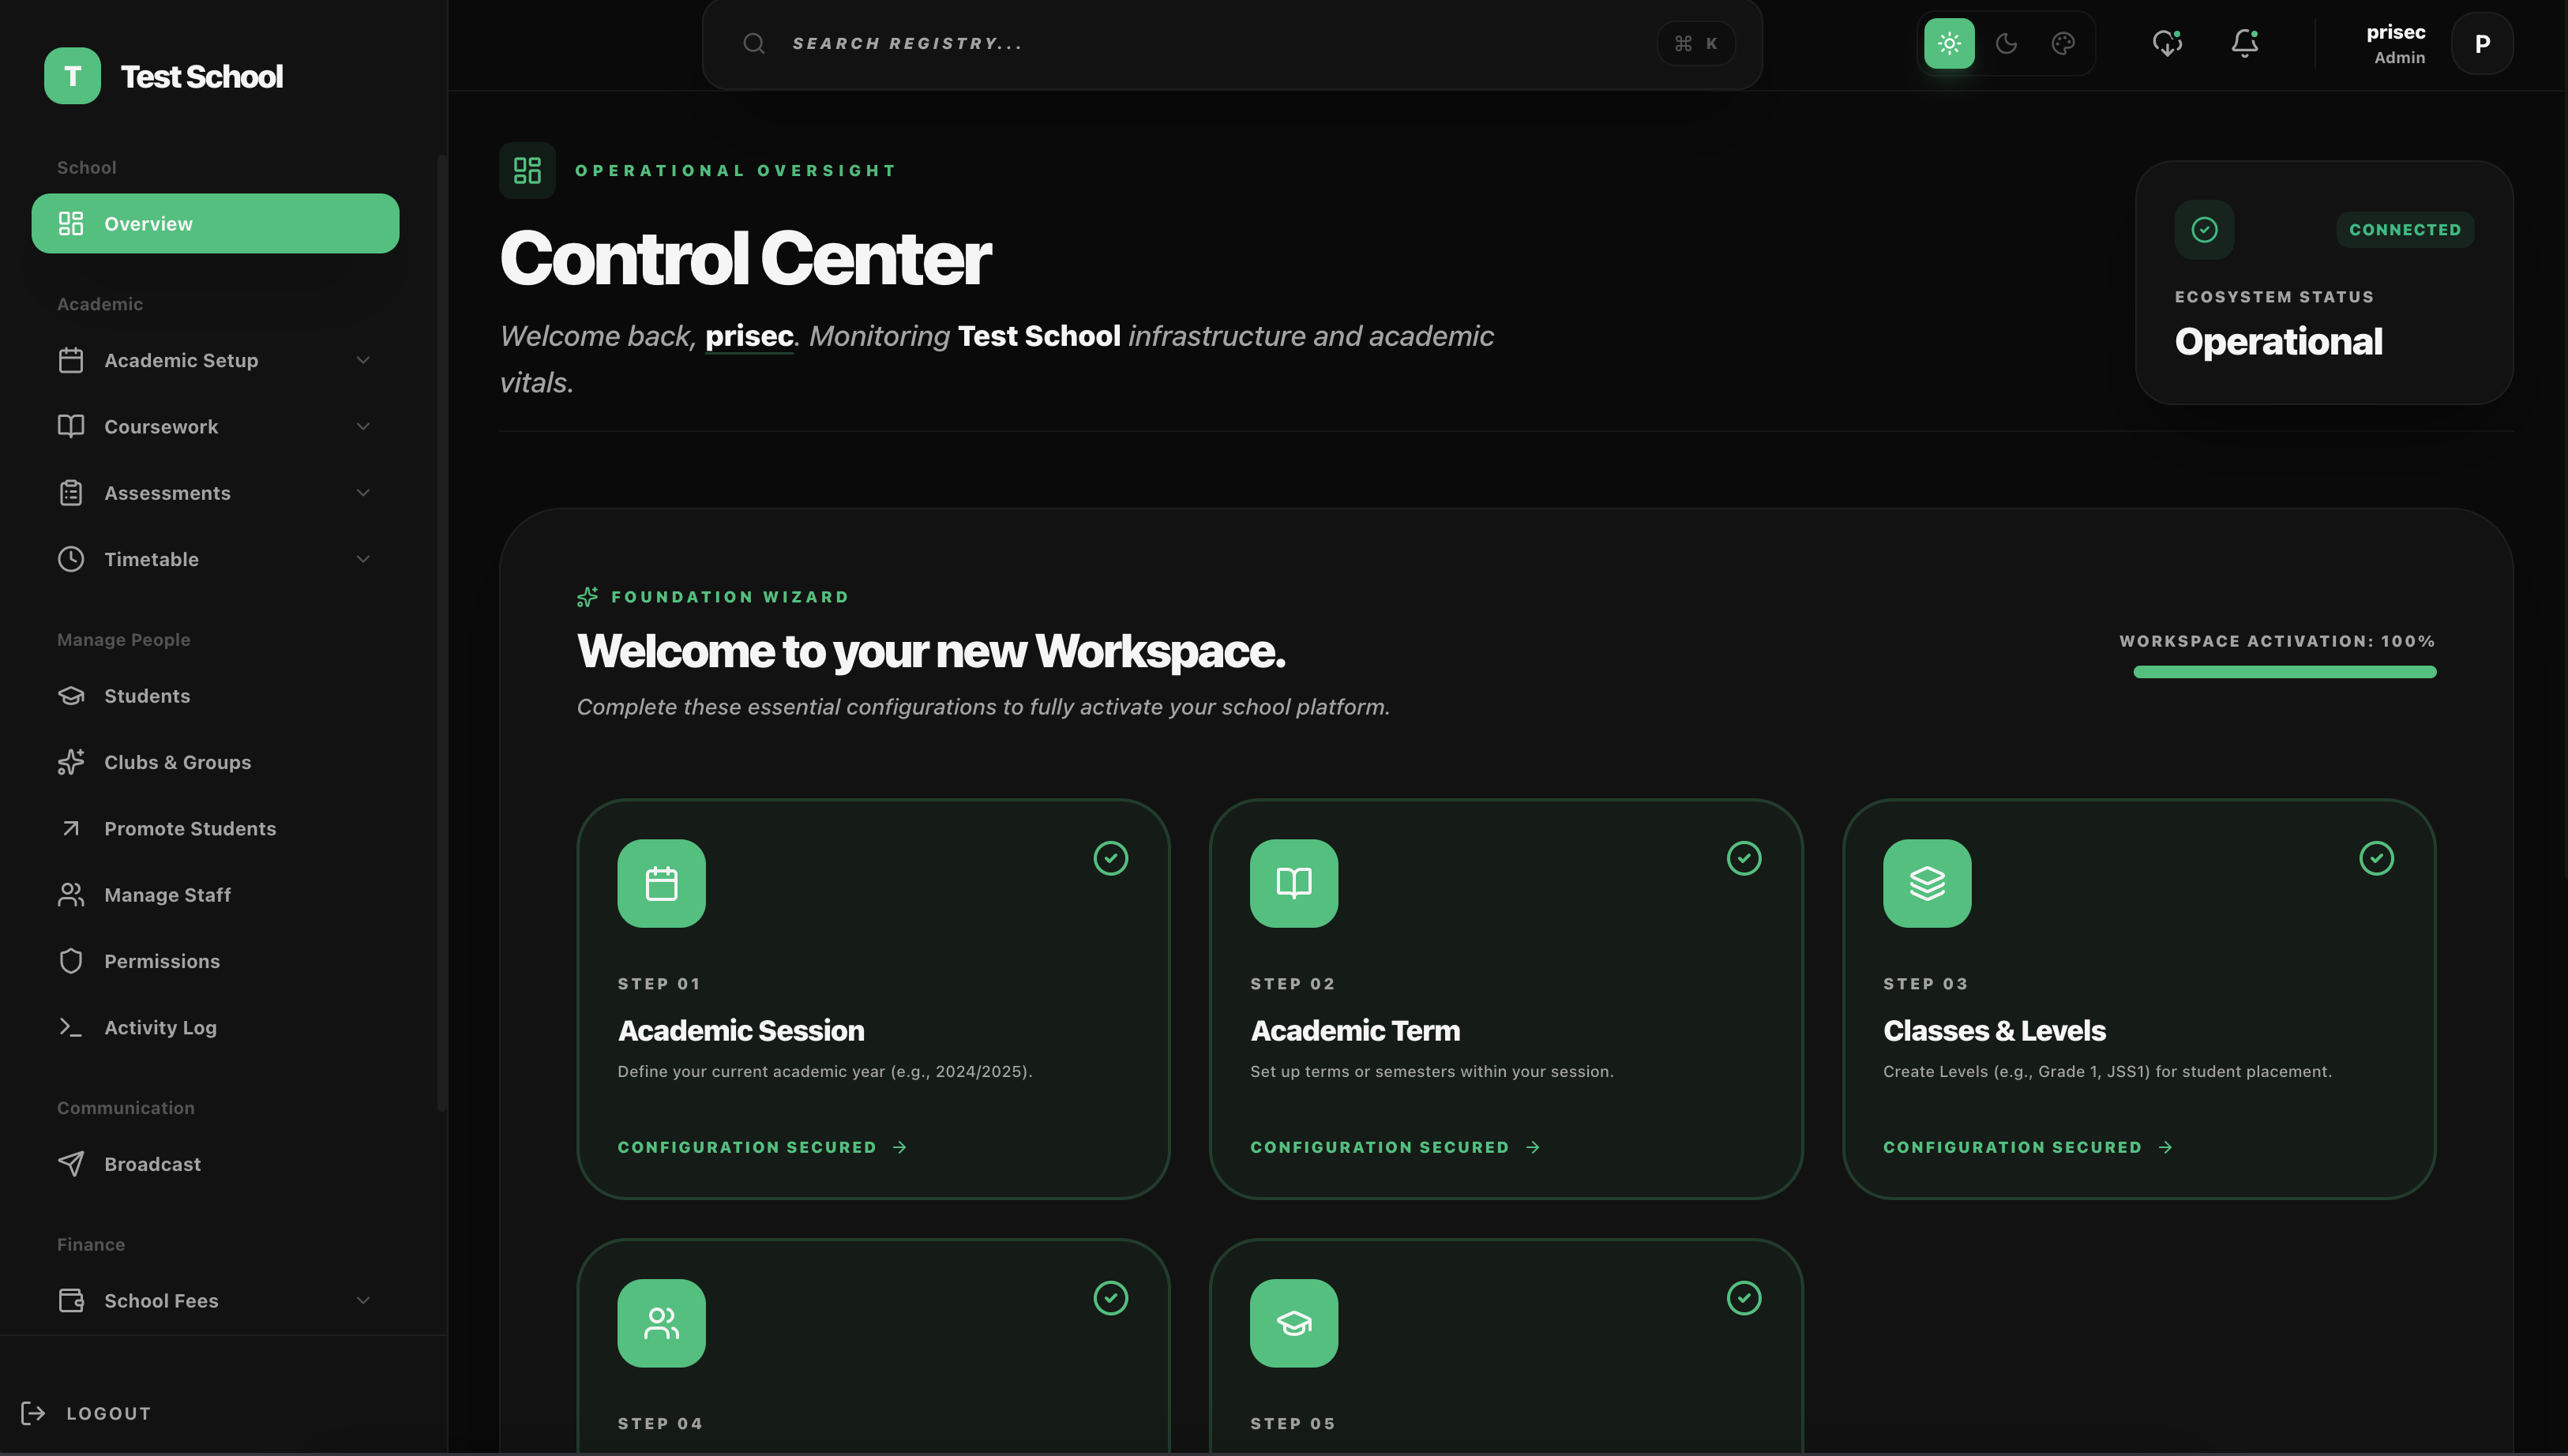
Task: Focus the Search Registry input field
Action: [1232, 44]
